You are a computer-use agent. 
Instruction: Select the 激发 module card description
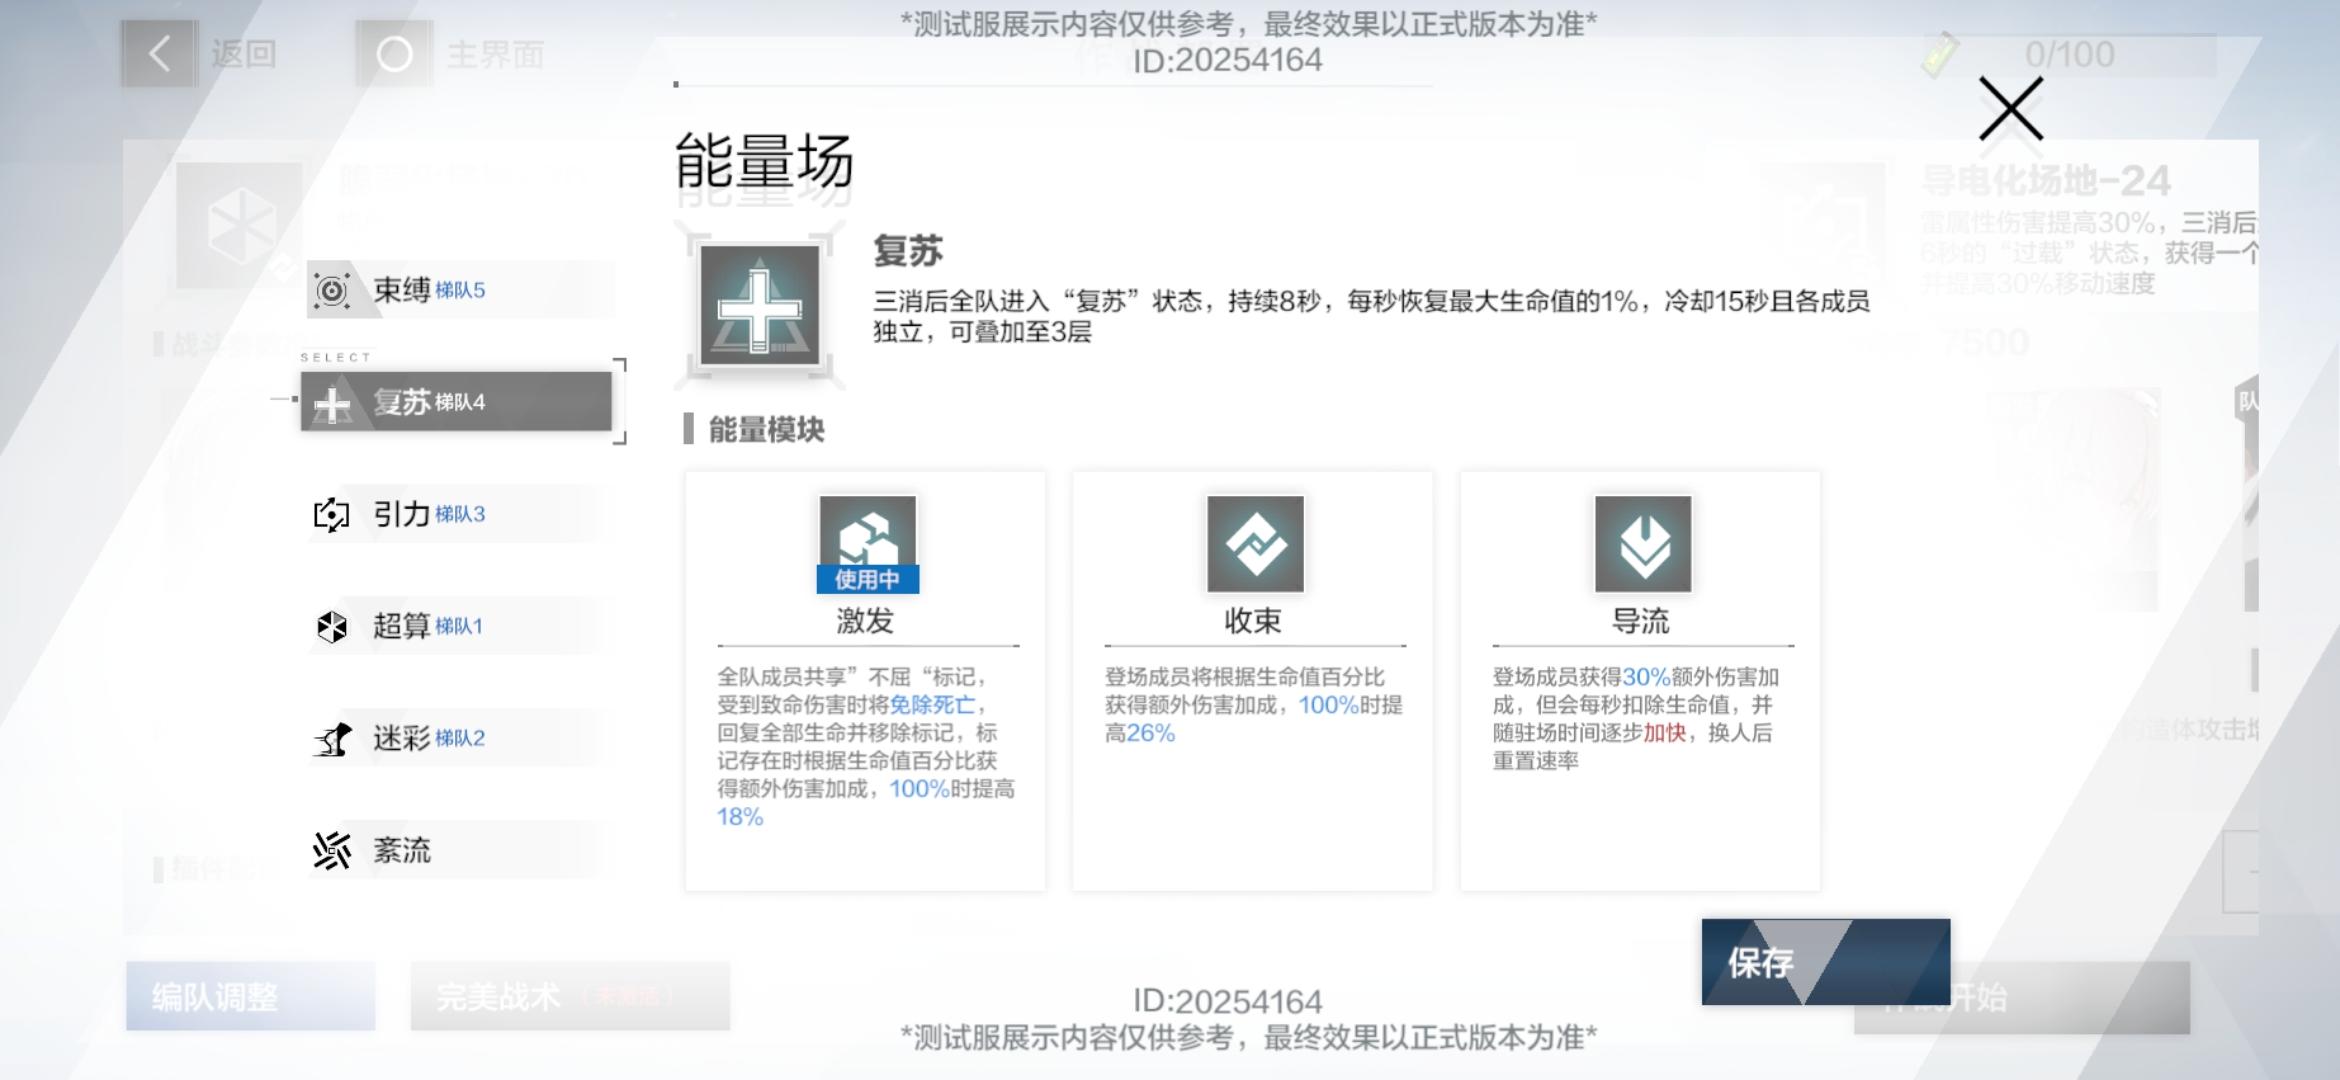point(865,746)
